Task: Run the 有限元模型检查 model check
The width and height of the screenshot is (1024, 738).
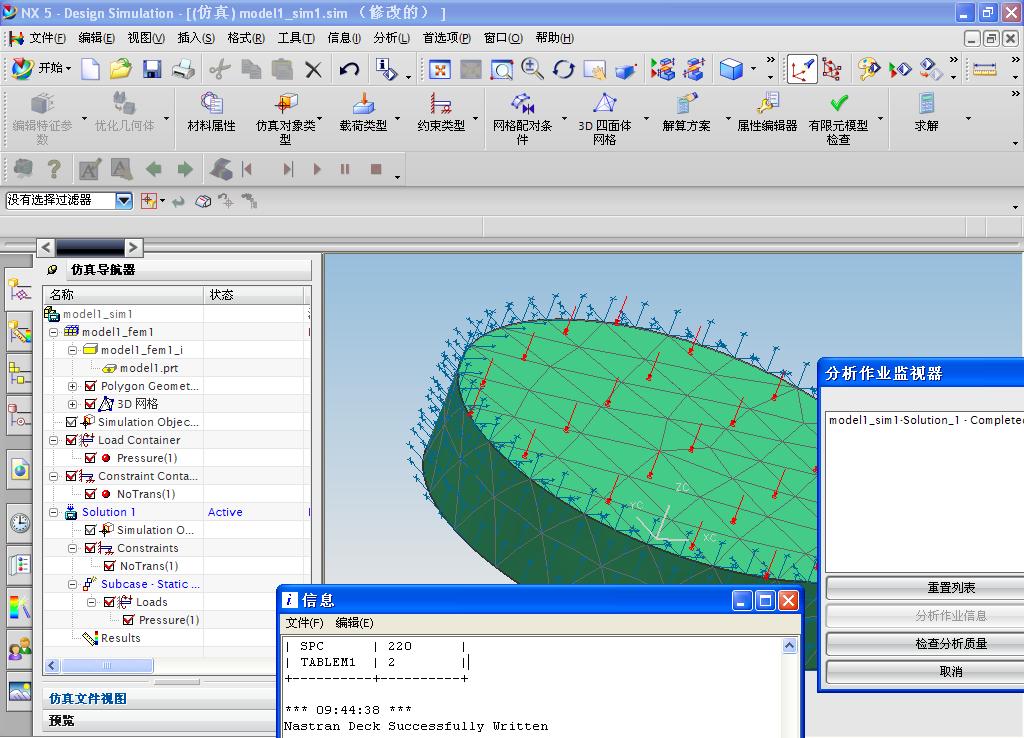Action: [x=838, y=104]
